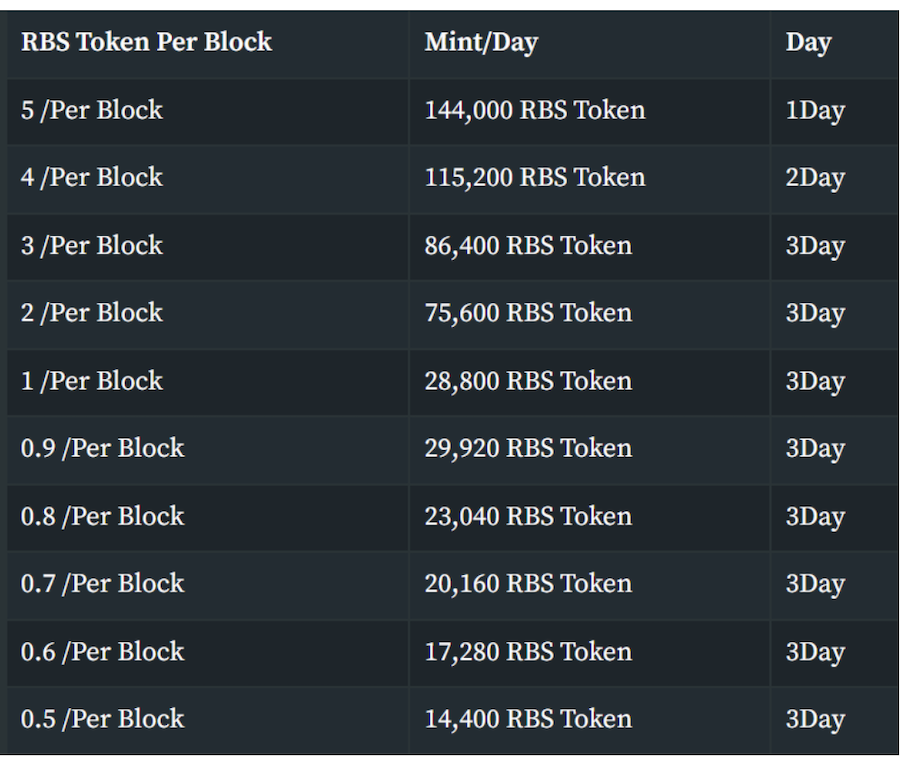The image size is (900, 757).
Task: Select the "1 /Per Block" cell
Action: click(92, 381)
